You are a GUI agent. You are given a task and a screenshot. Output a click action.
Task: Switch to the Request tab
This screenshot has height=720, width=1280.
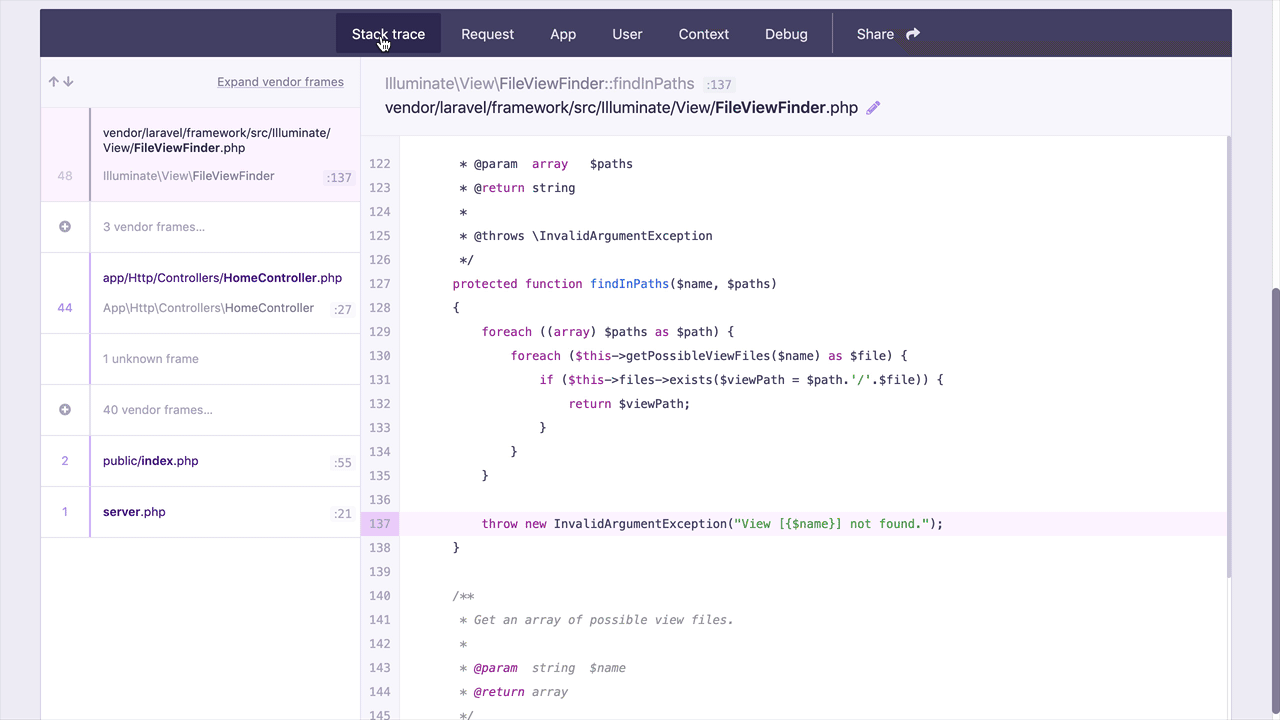click(x=487, y=33)
